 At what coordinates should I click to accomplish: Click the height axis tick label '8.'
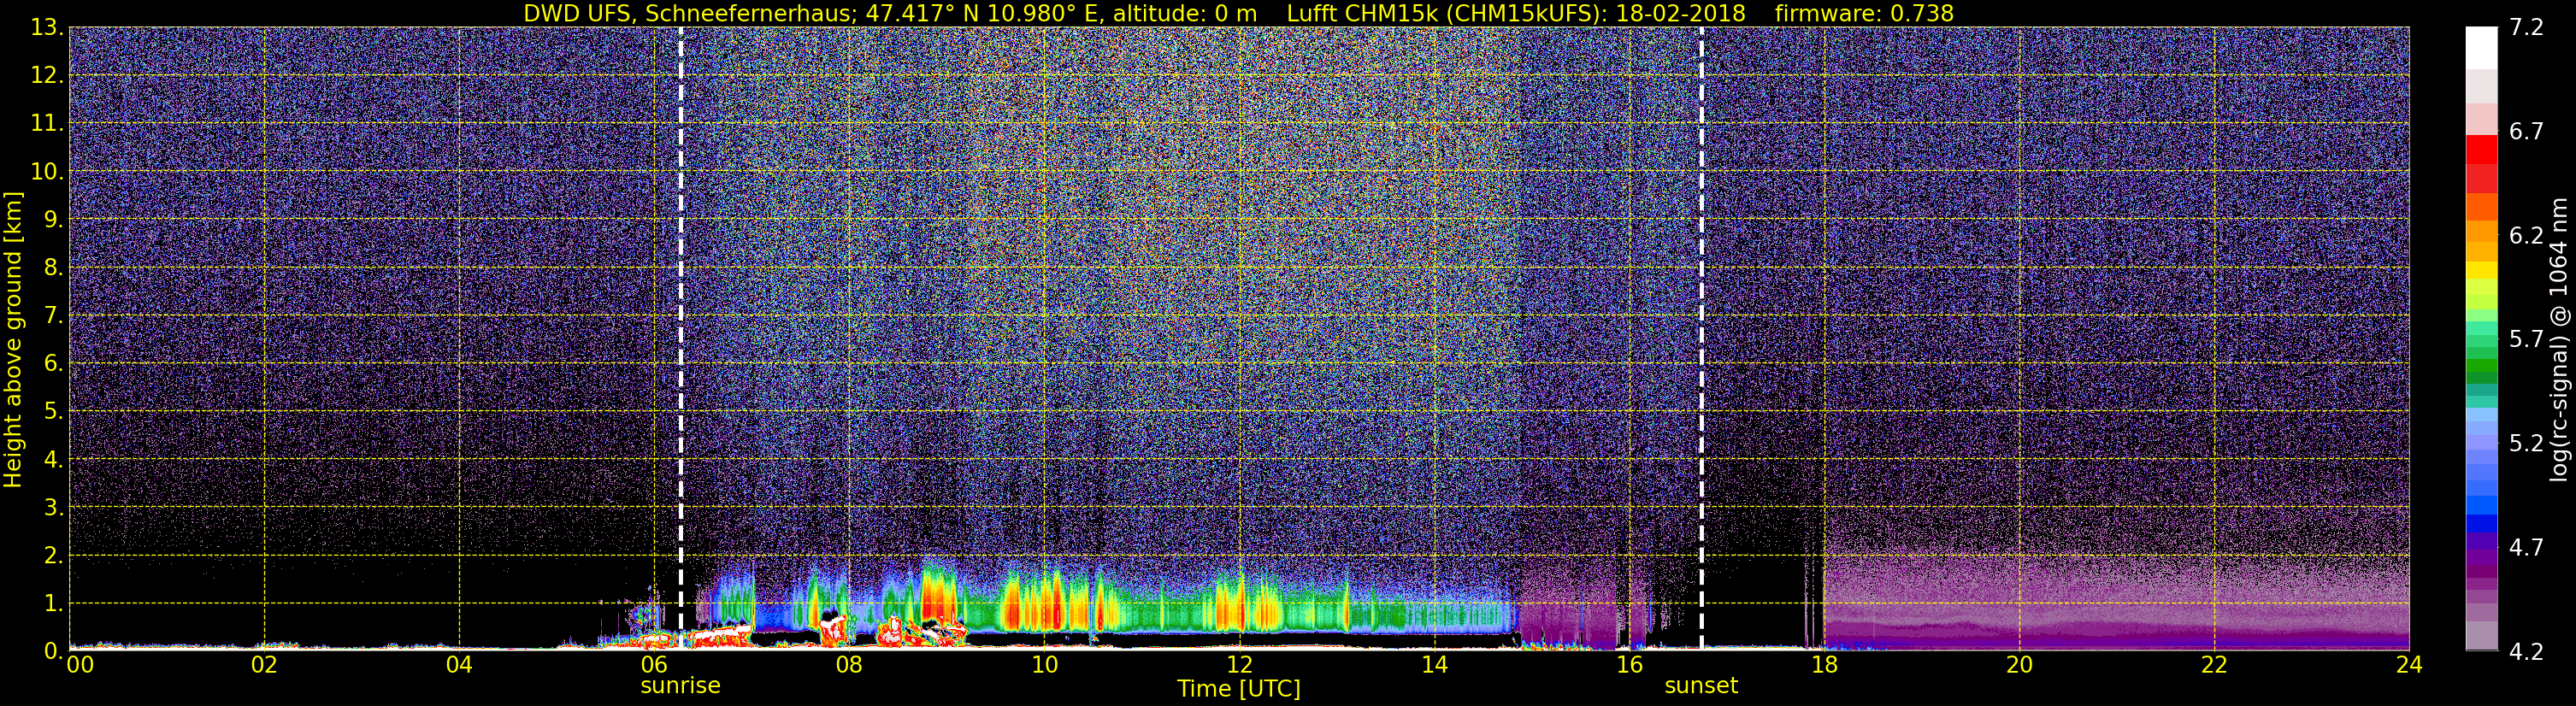pyautogui.click(x=53, y=267)
